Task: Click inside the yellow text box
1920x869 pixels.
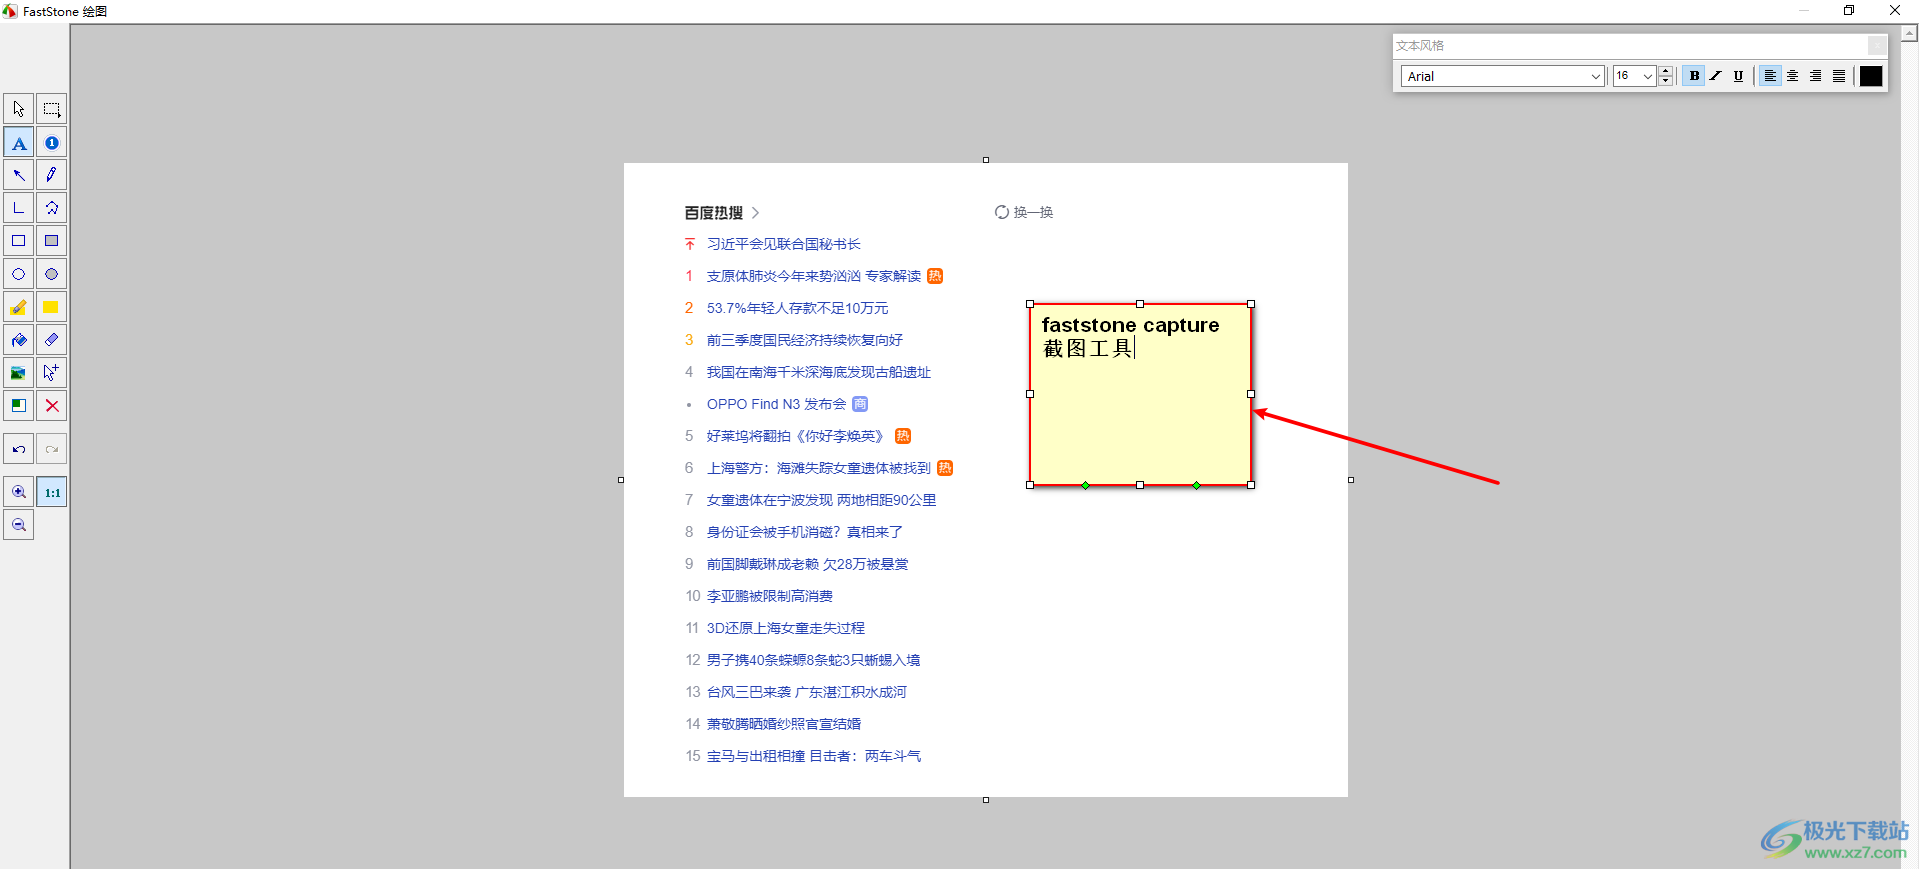Action: [1140, 394]
